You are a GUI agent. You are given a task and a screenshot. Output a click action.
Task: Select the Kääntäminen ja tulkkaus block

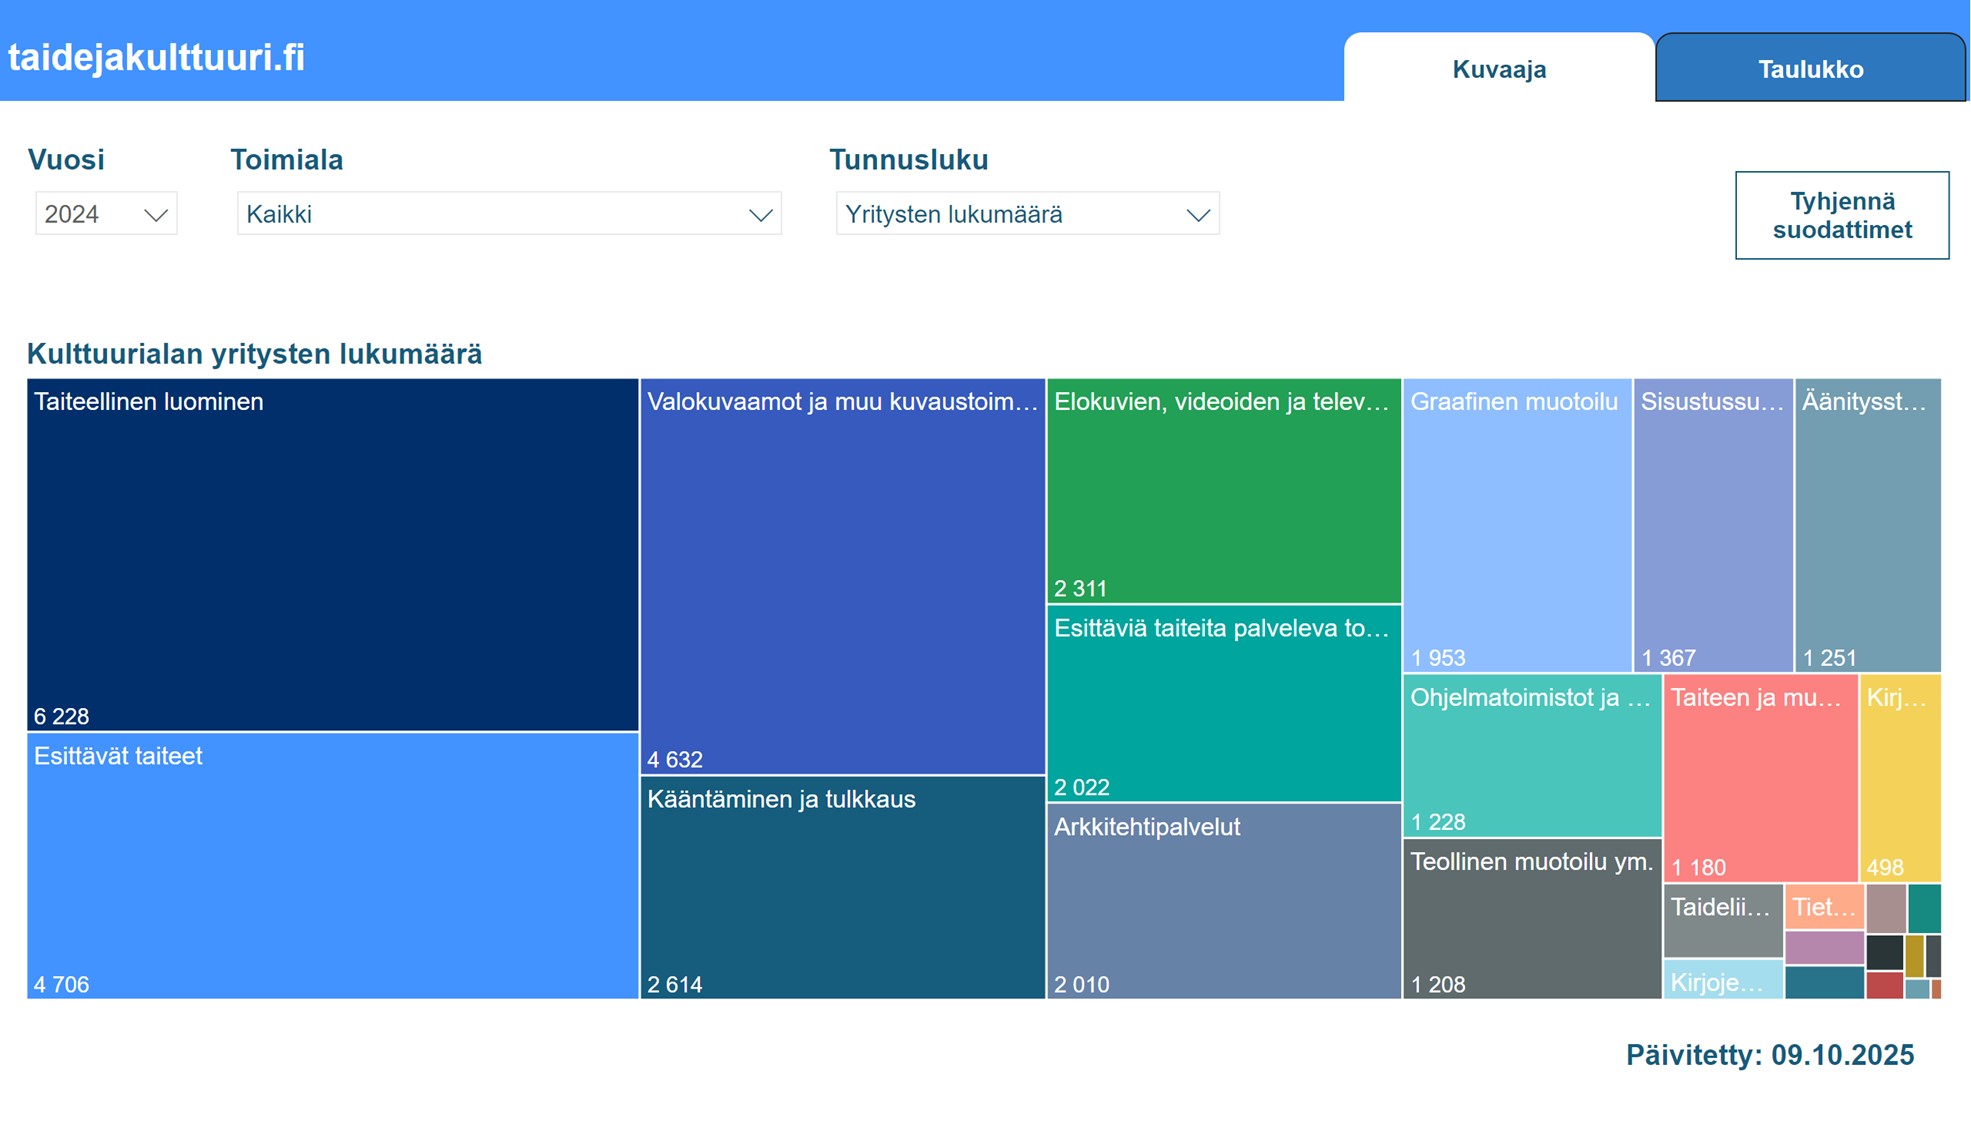(x=842, y=888)
